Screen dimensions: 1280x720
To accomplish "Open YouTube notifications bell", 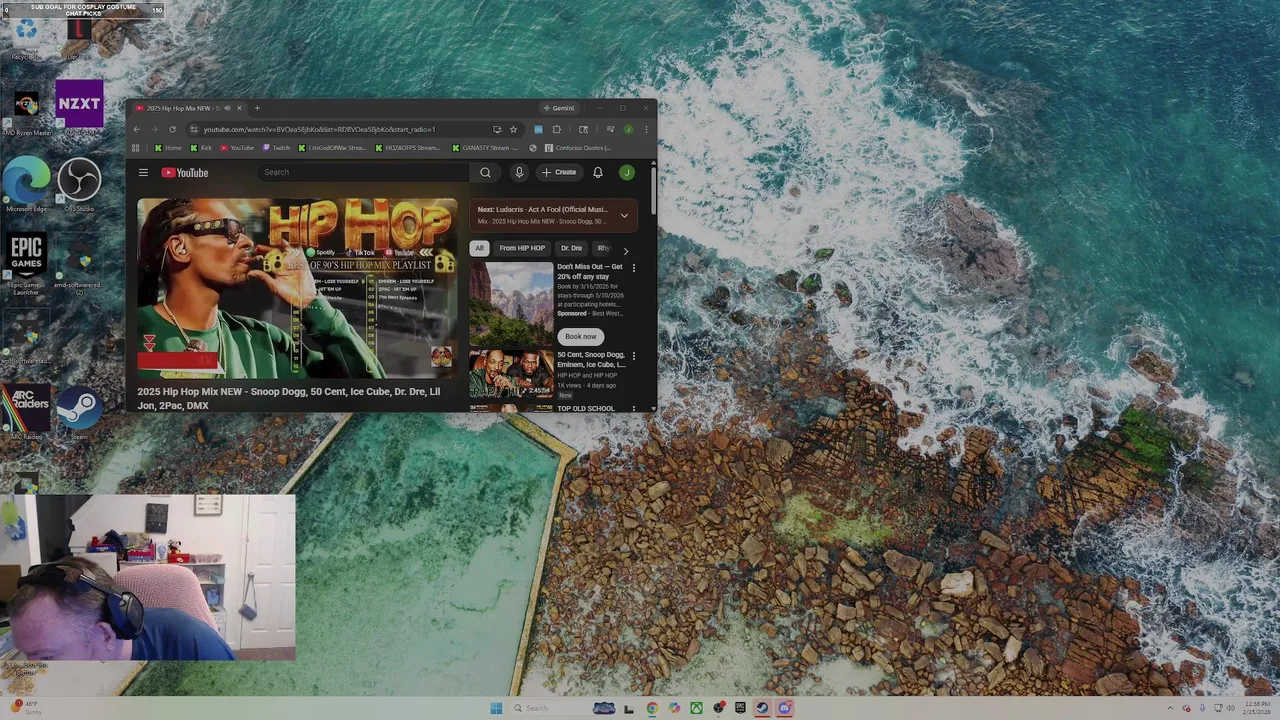I will 598,172.
